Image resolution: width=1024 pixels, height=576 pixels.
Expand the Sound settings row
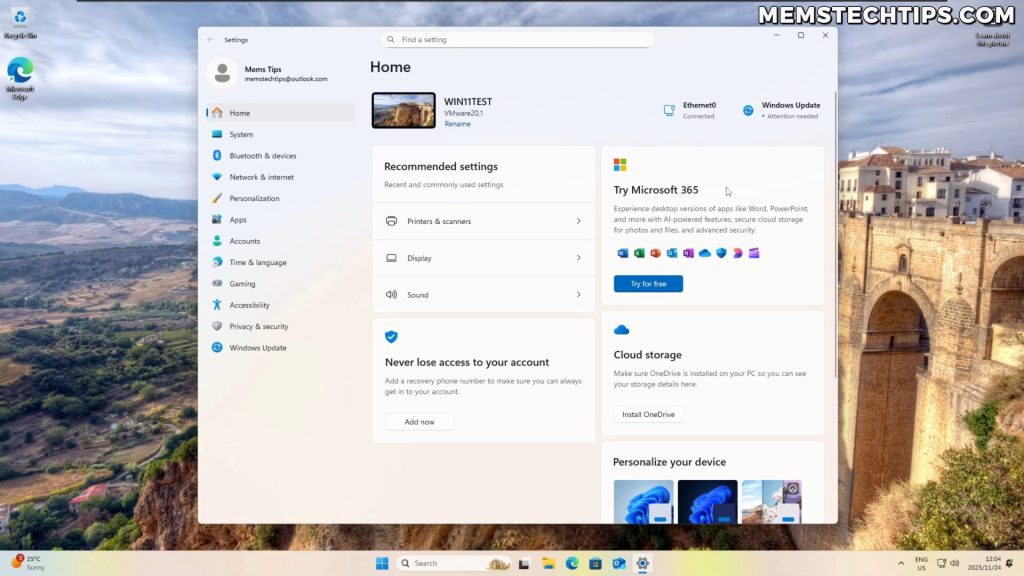pyautogui.click(x=483, y=294)
